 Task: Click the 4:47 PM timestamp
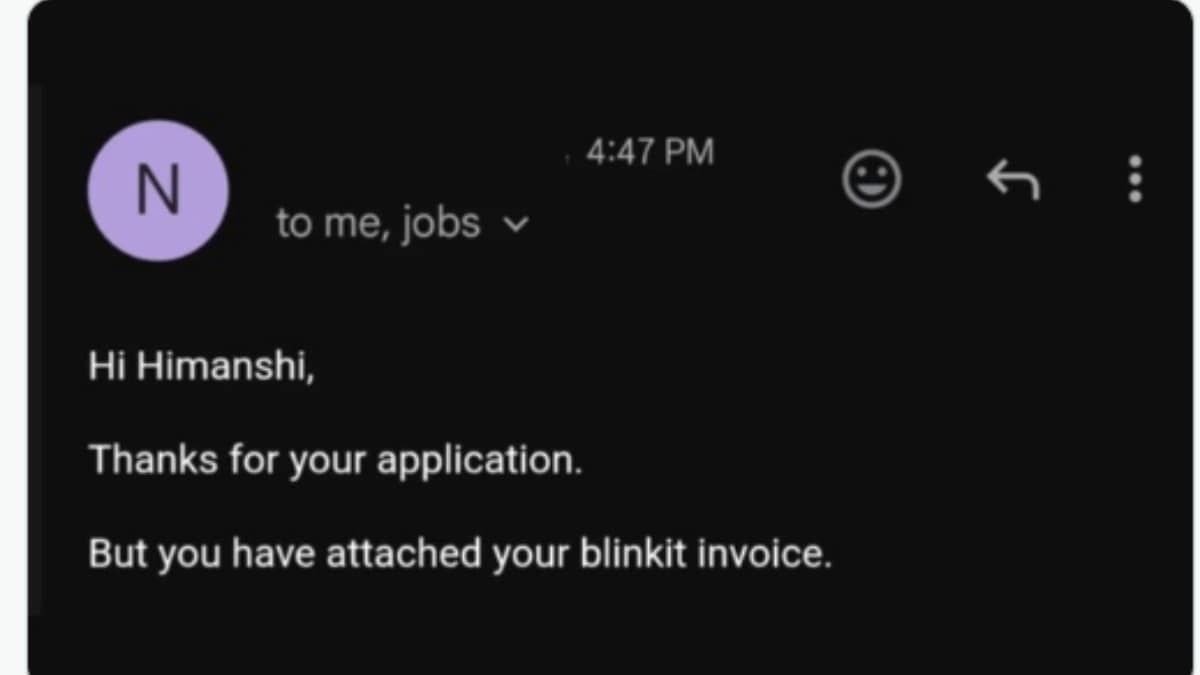pos(650,153)
